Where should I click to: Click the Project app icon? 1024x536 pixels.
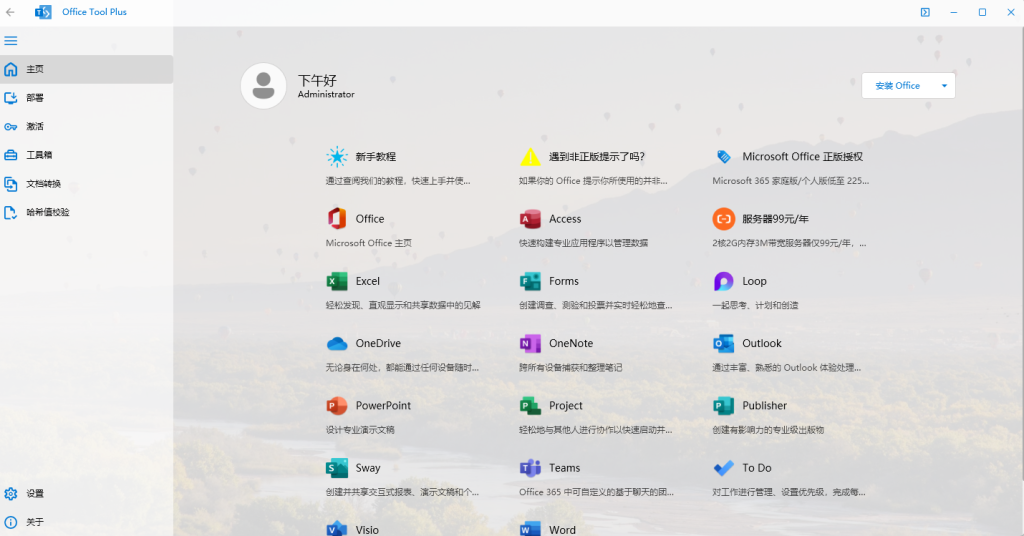[x=530, y=405]
